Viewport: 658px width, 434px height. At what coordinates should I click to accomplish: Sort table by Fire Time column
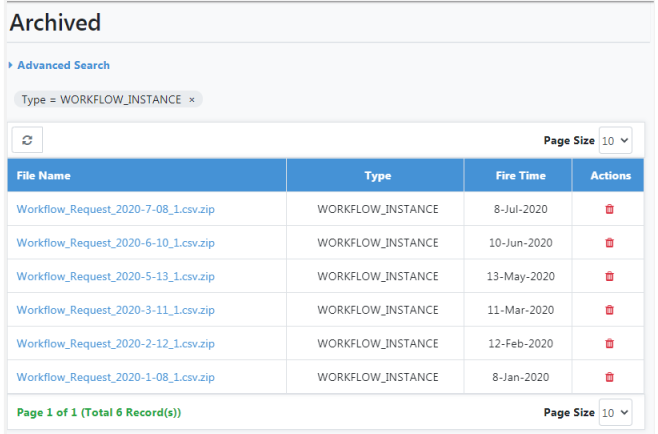click(520, 176)
